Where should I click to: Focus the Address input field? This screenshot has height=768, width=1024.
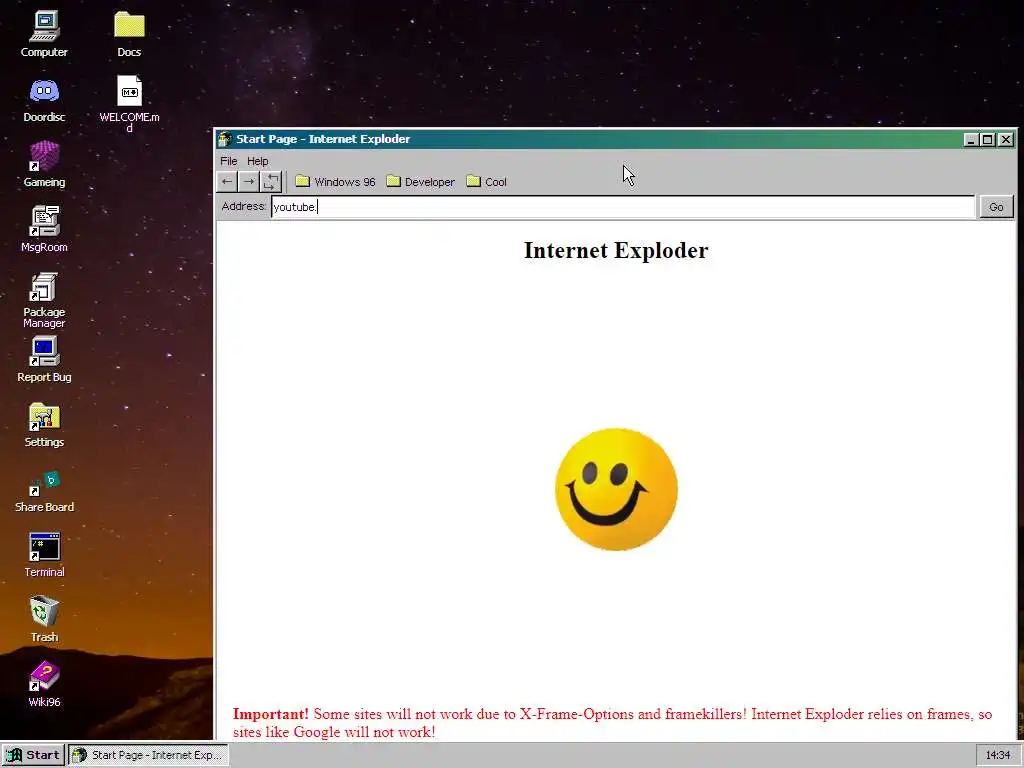click(623, 207)
